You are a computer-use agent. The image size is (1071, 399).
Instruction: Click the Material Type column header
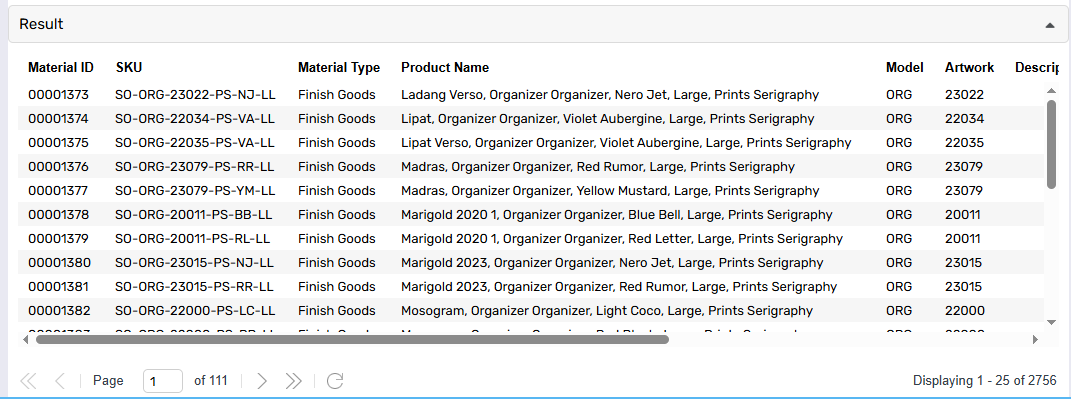point(339,68)
